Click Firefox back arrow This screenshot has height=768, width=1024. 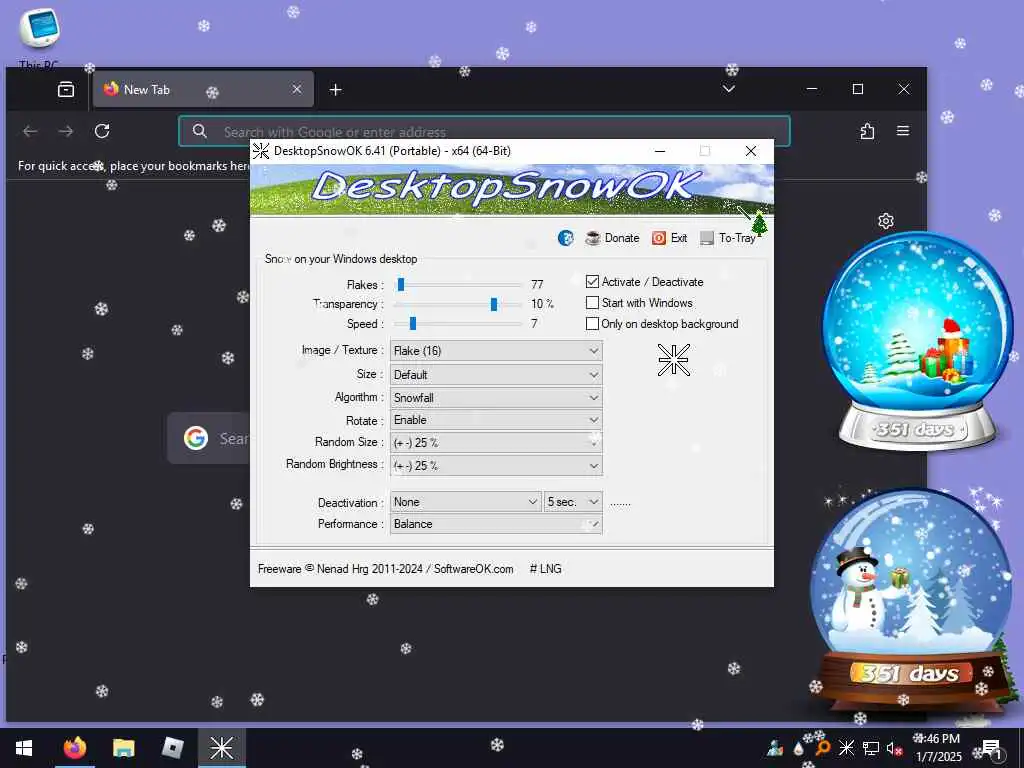click(30, 131)
